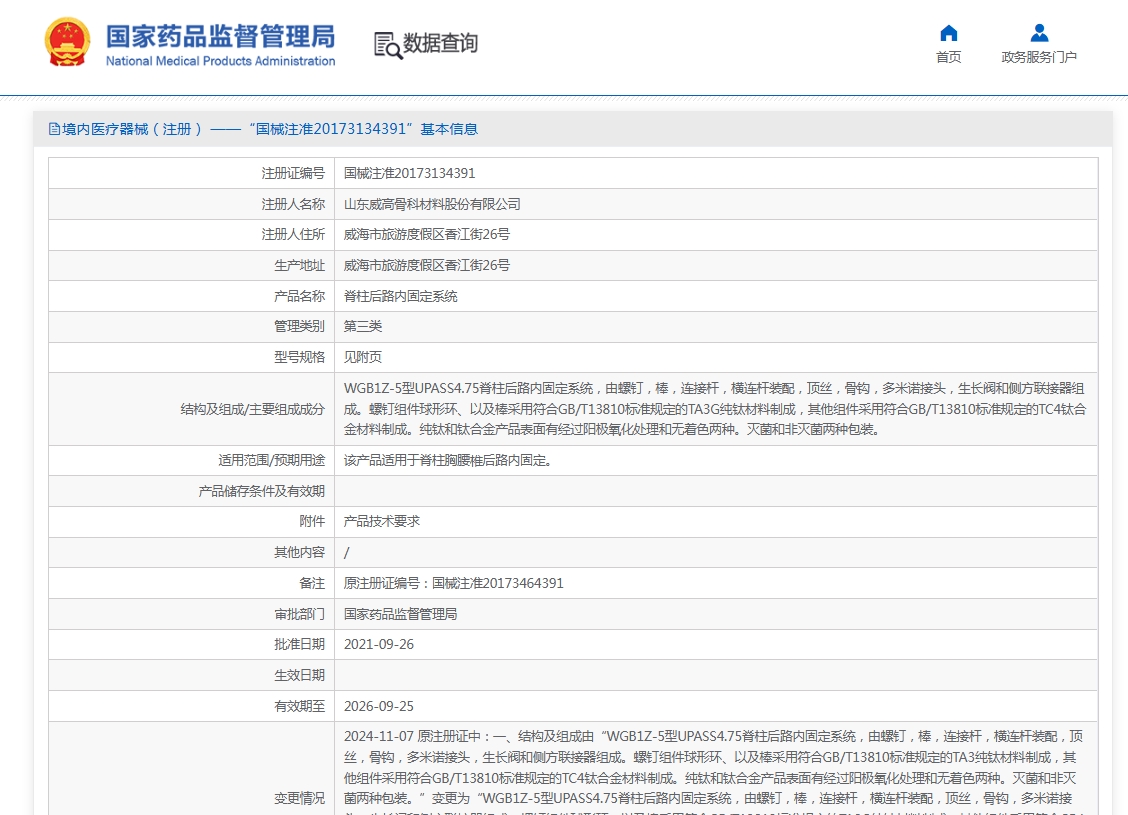1128x815 pixels.
Task: Select 注册人住所 address value 威海市旅游度假区香江街26号
Action: point(427,235)
